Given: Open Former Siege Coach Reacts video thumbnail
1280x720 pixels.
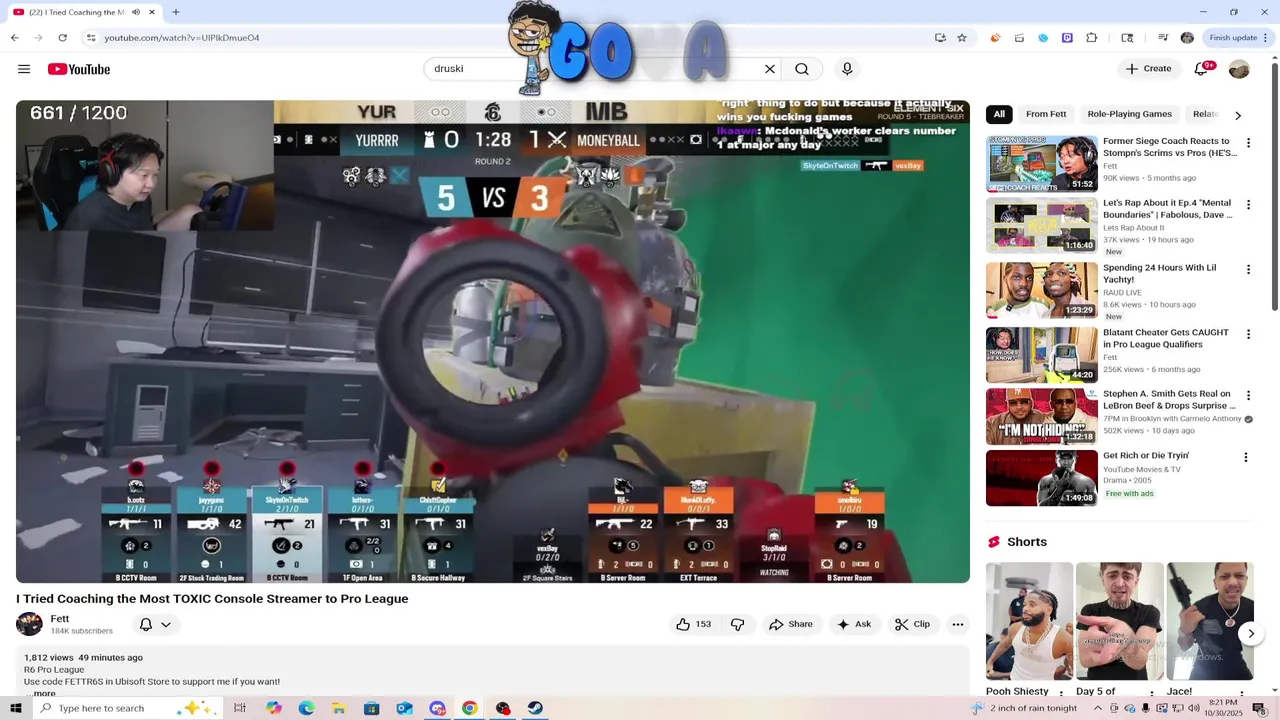Looking at the screenshot, I should click(1042, 164).
